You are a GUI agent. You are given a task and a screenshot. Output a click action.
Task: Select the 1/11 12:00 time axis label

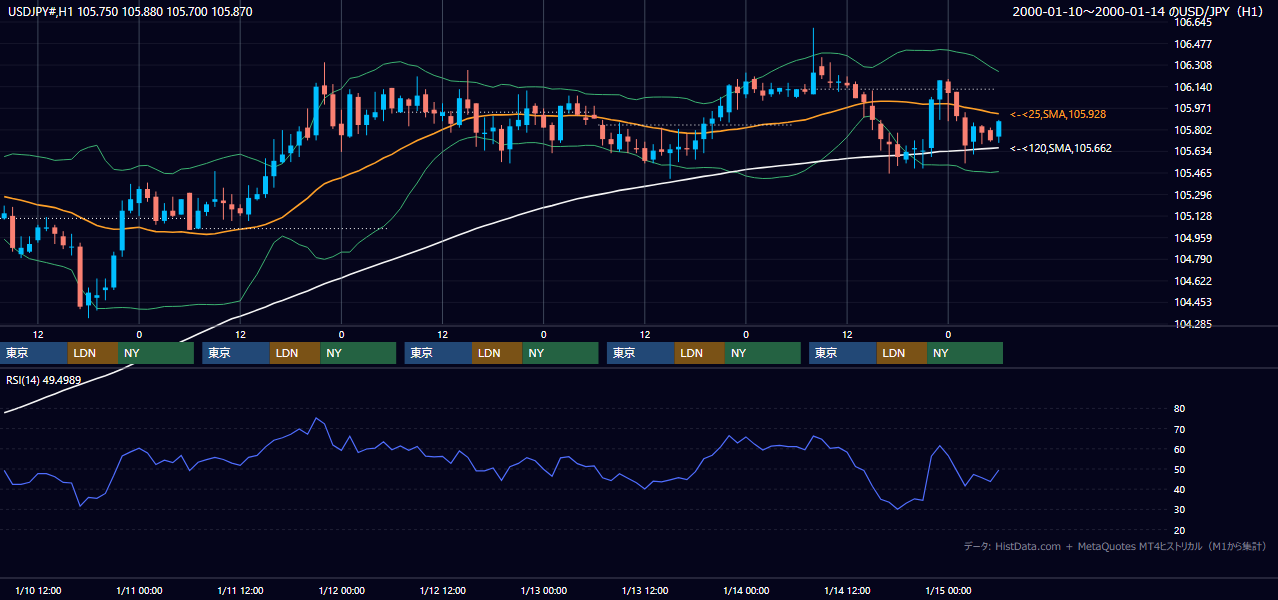240,590
